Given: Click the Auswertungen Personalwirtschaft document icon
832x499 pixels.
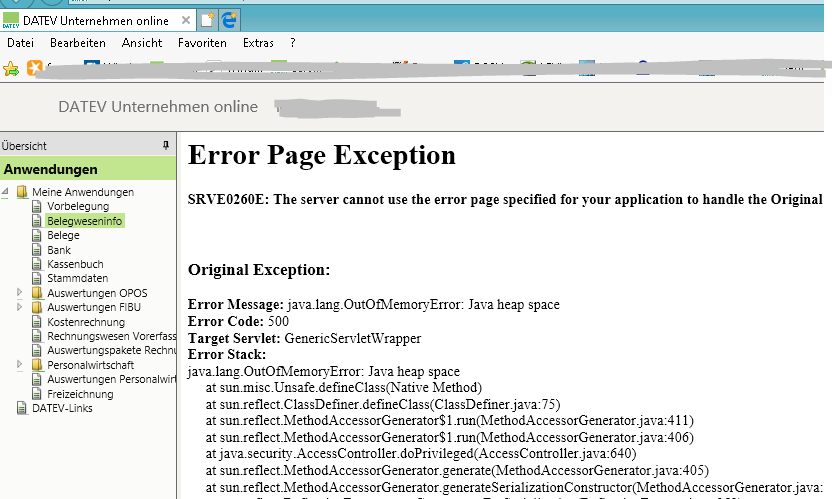Looking at the screenshot, I should 37,380.
